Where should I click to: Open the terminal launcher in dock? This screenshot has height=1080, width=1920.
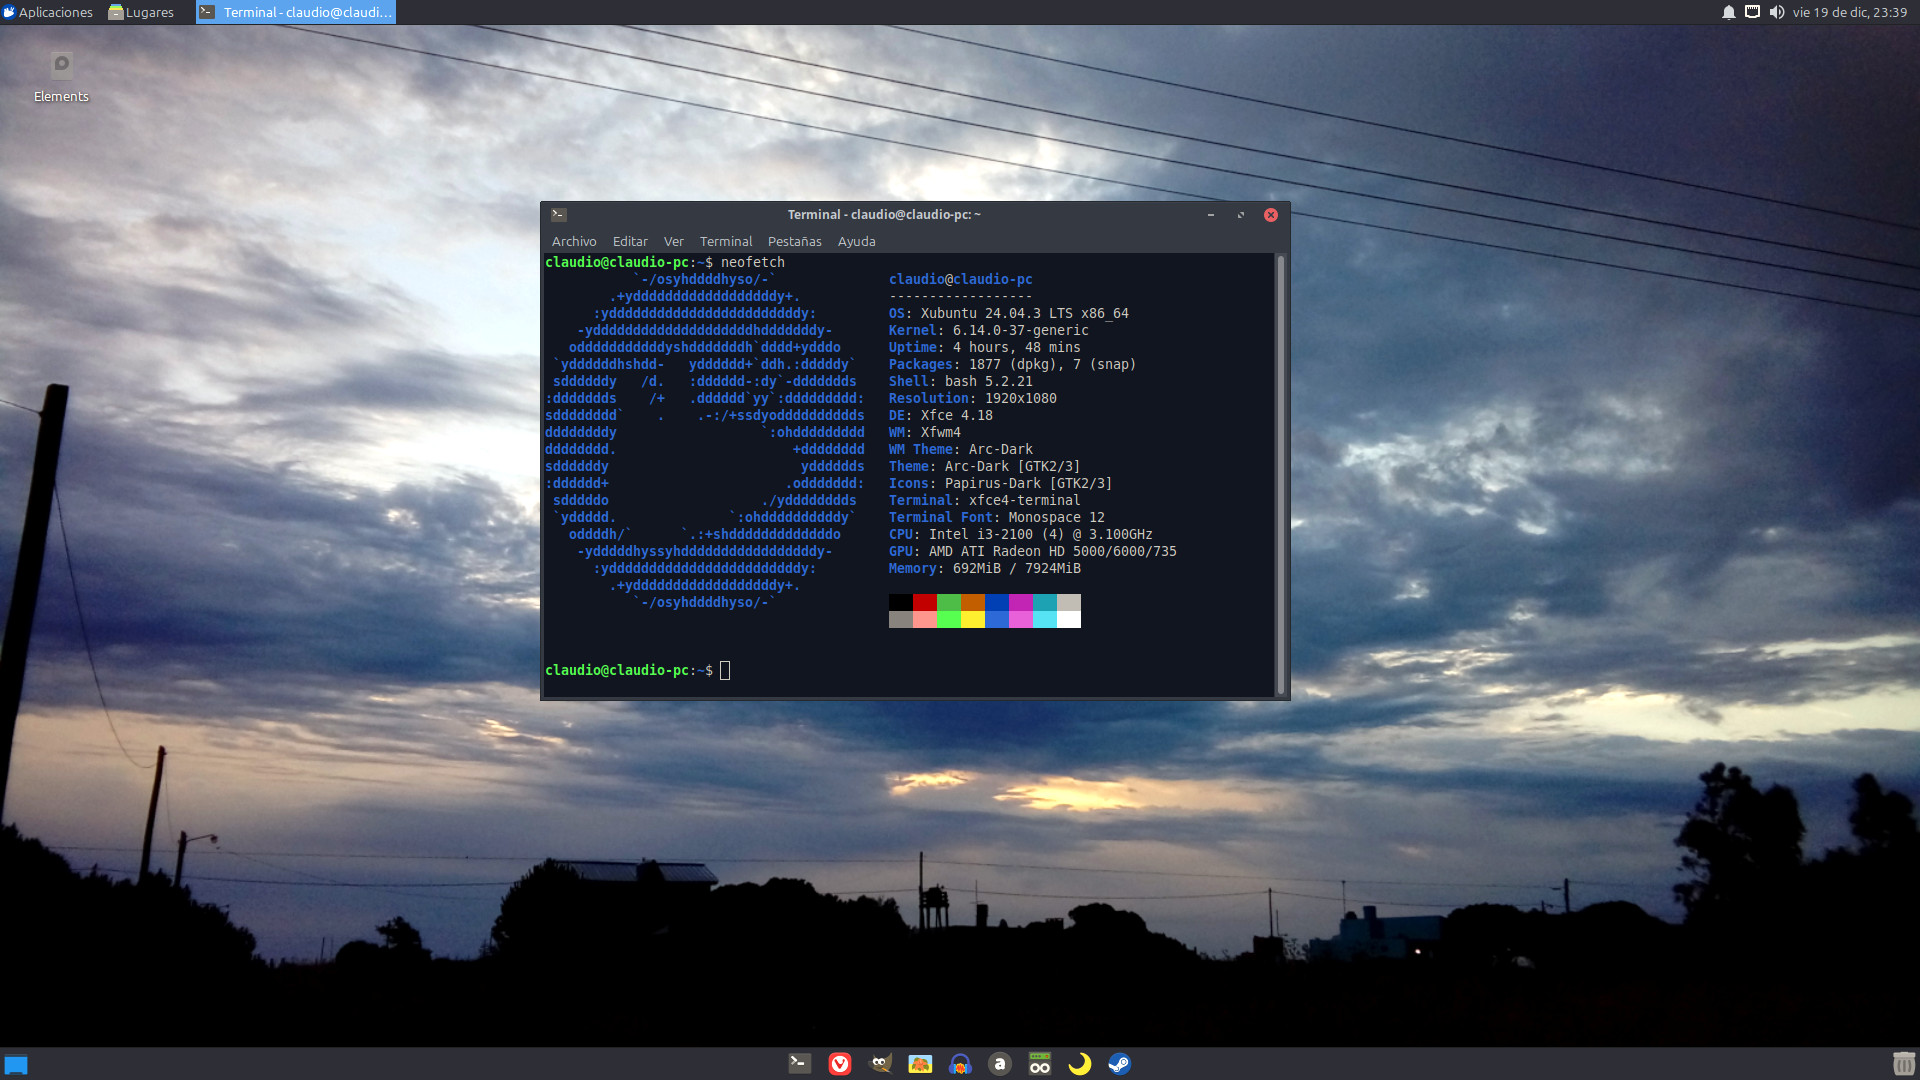point(800,1064)
